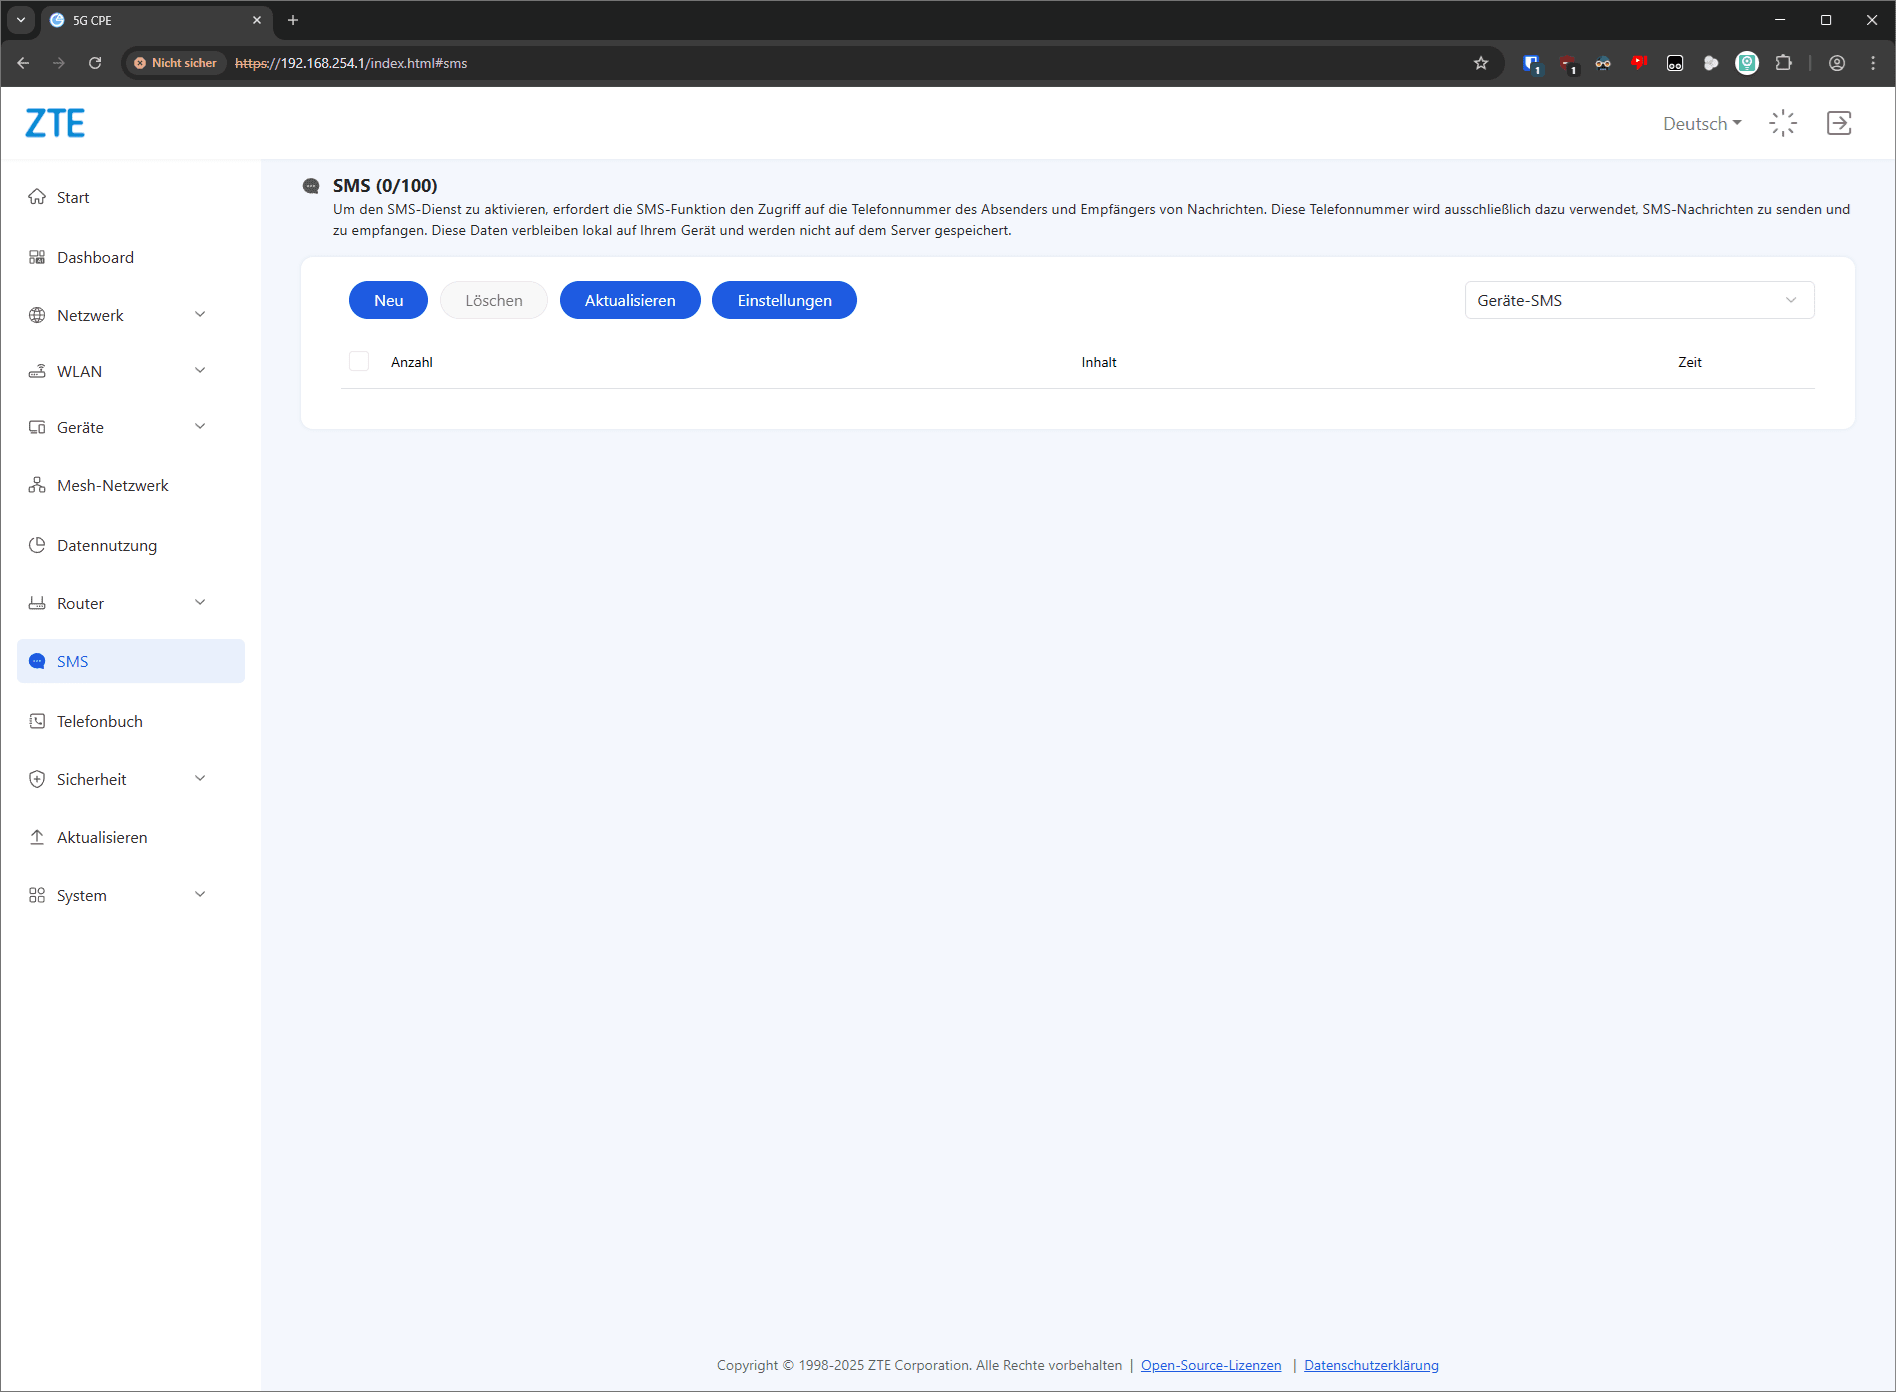Click the SMS header speech bubble icon

tap(311, 186)
